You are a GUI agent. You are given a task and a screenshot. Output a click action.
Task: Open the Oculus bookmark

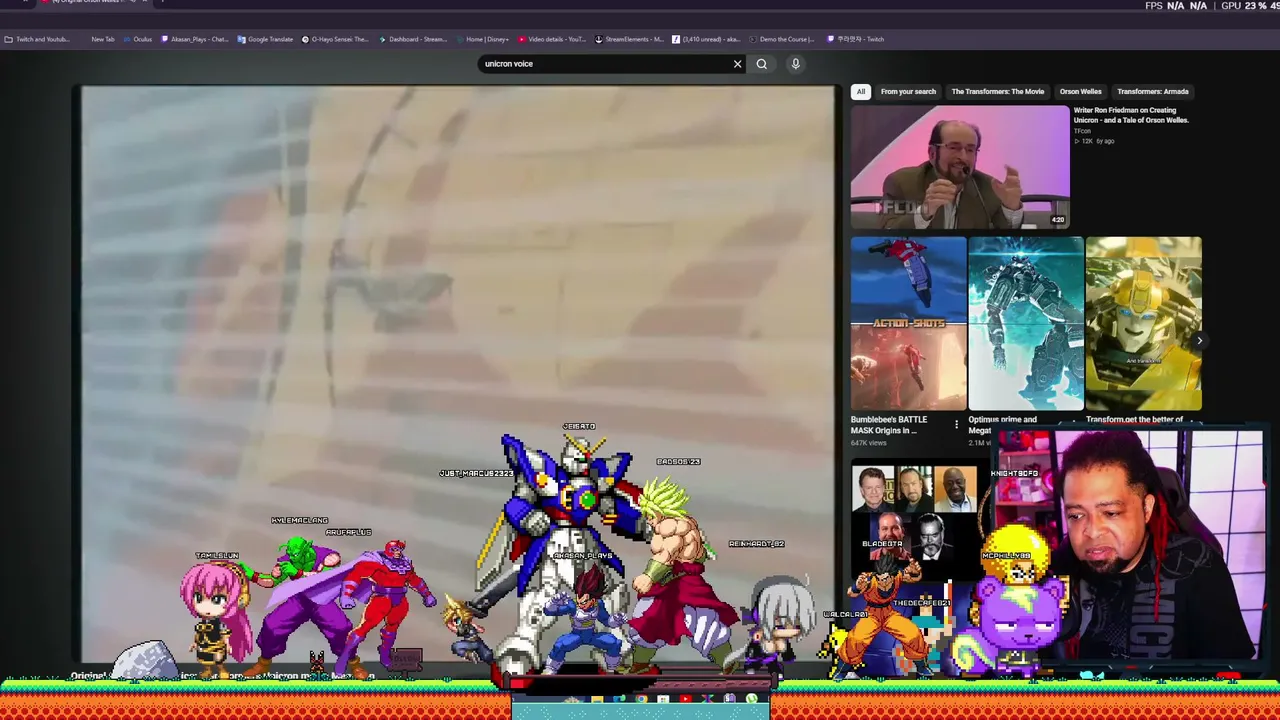pos(138,39)
